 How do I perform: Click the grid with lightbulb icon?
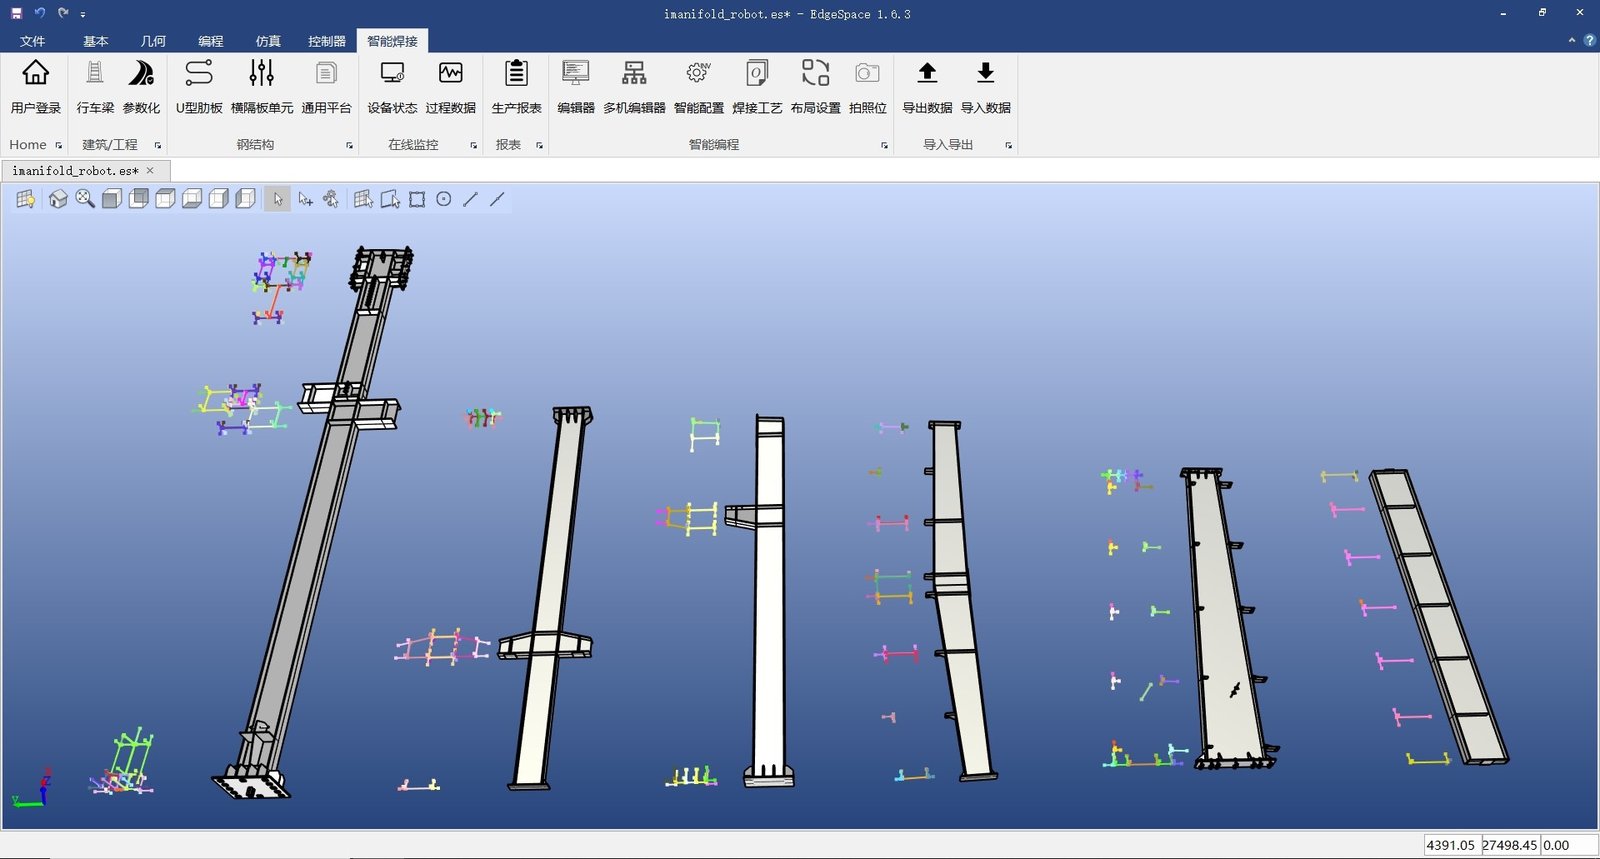[x=25, y=199]
